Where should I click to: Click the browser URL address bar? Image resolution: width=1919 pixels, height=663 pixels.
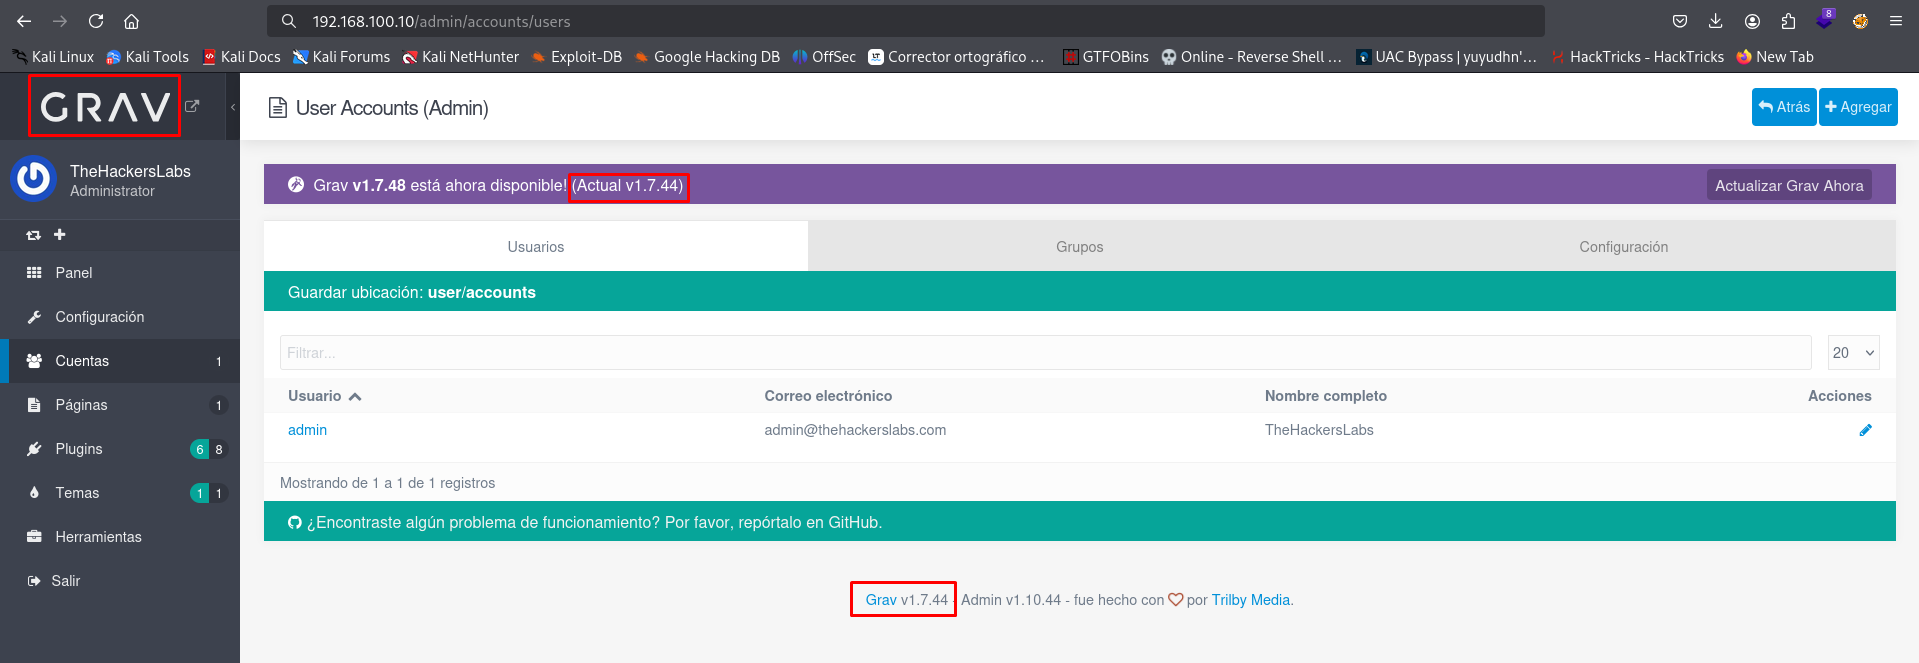click(x=906, y=21)
